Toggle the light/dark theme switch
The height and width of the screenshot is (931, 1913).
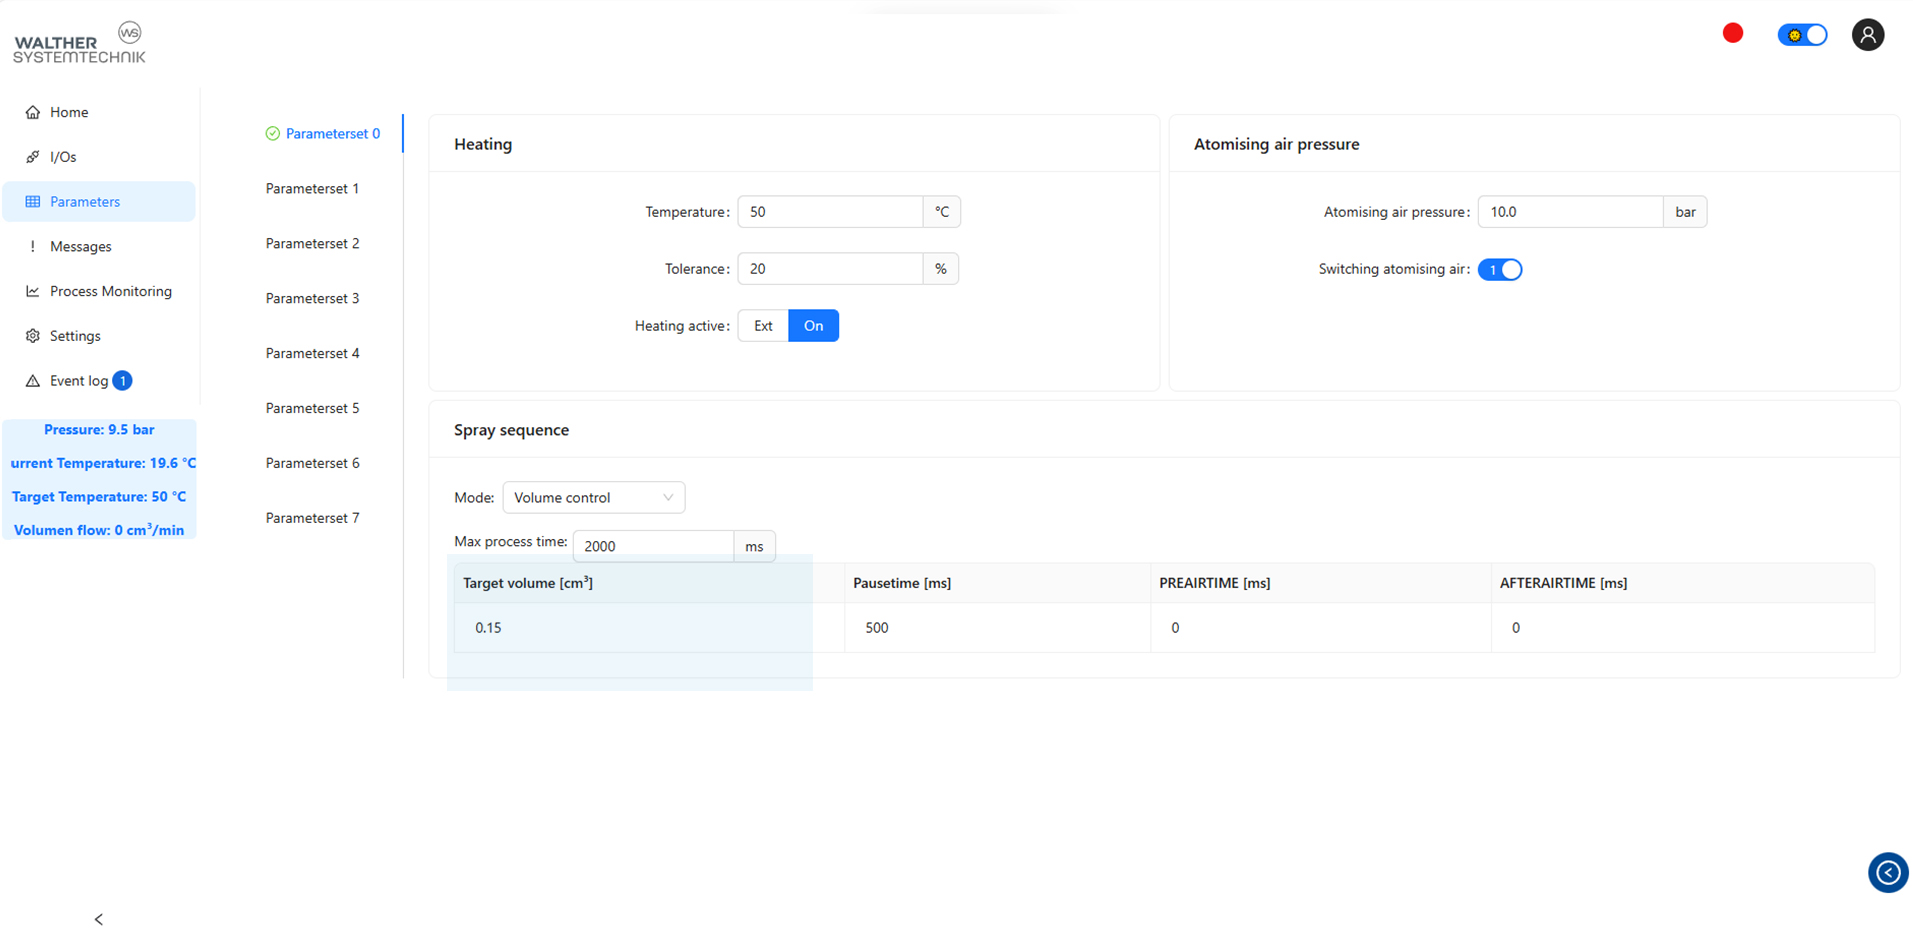(x=1802, y=35)
